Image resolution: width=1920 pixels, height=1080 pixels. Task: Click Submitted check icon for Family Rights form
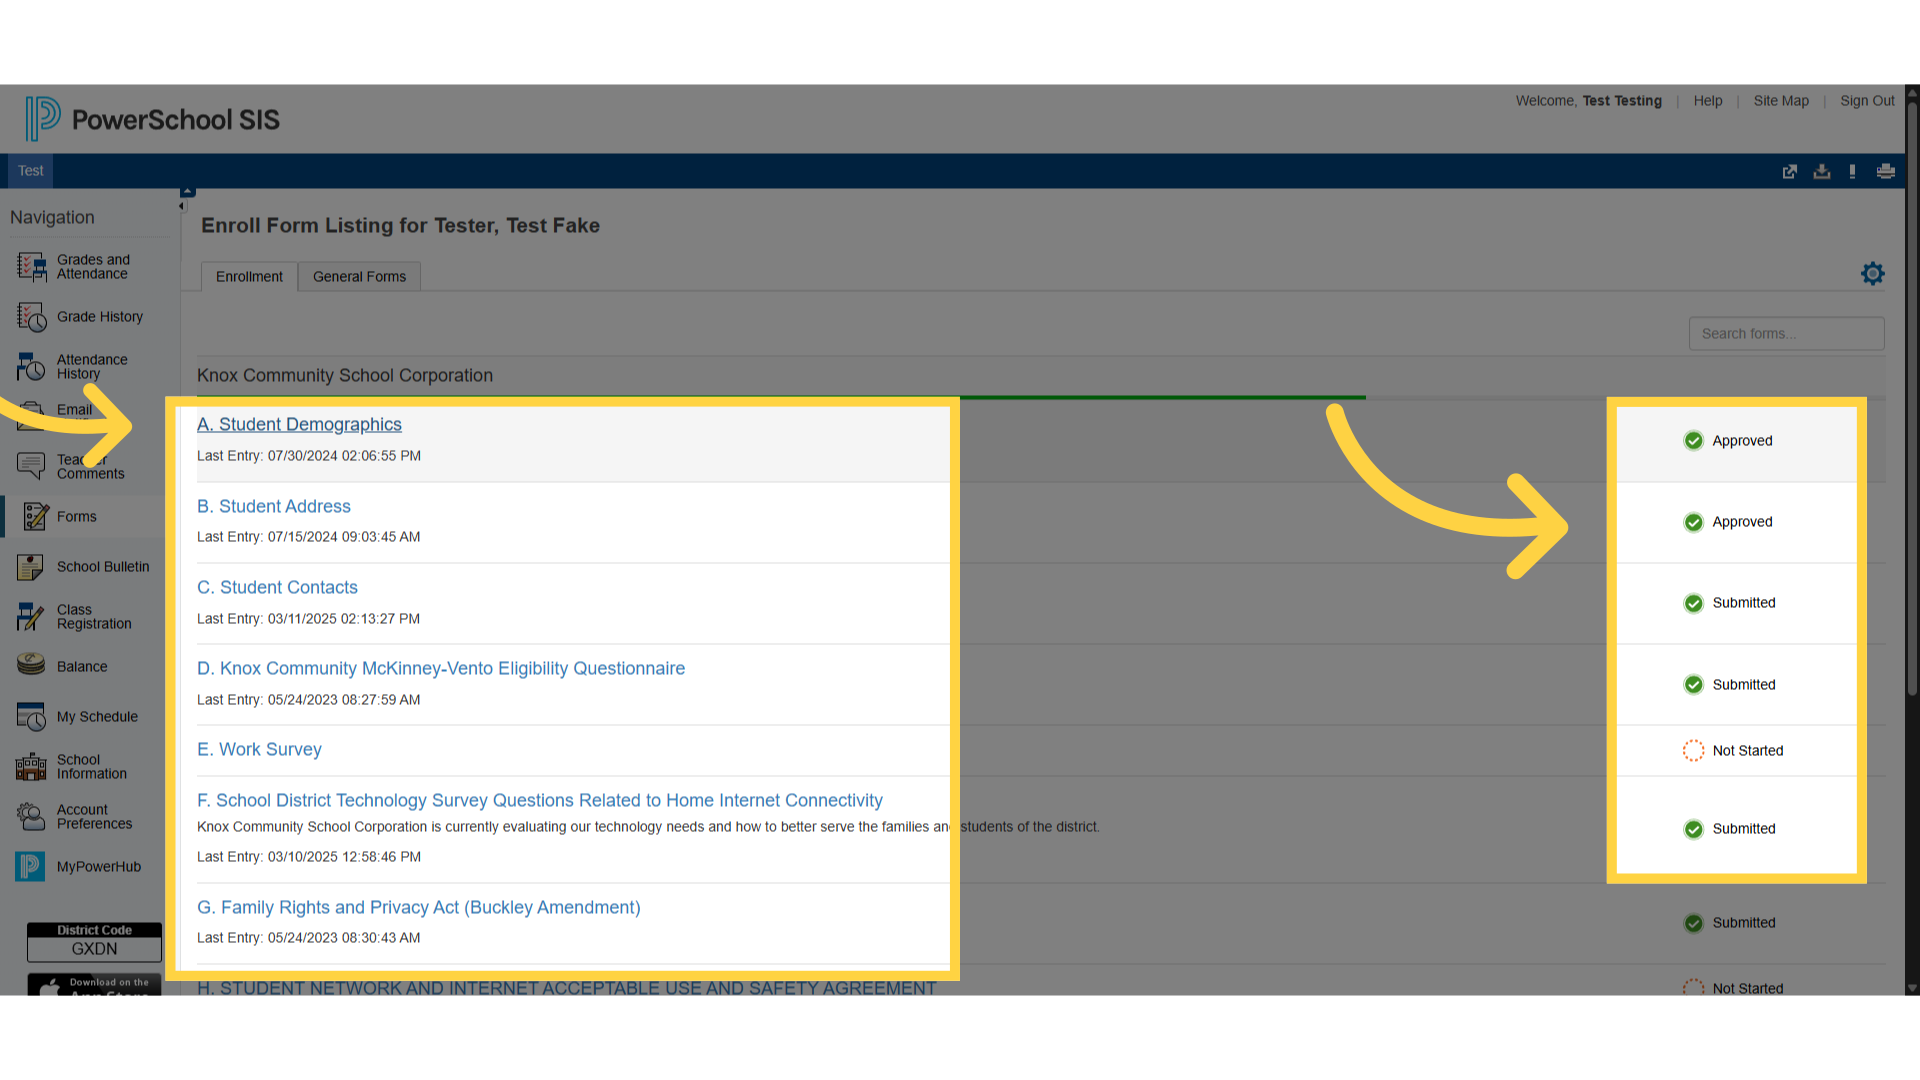pos(1694,923)
